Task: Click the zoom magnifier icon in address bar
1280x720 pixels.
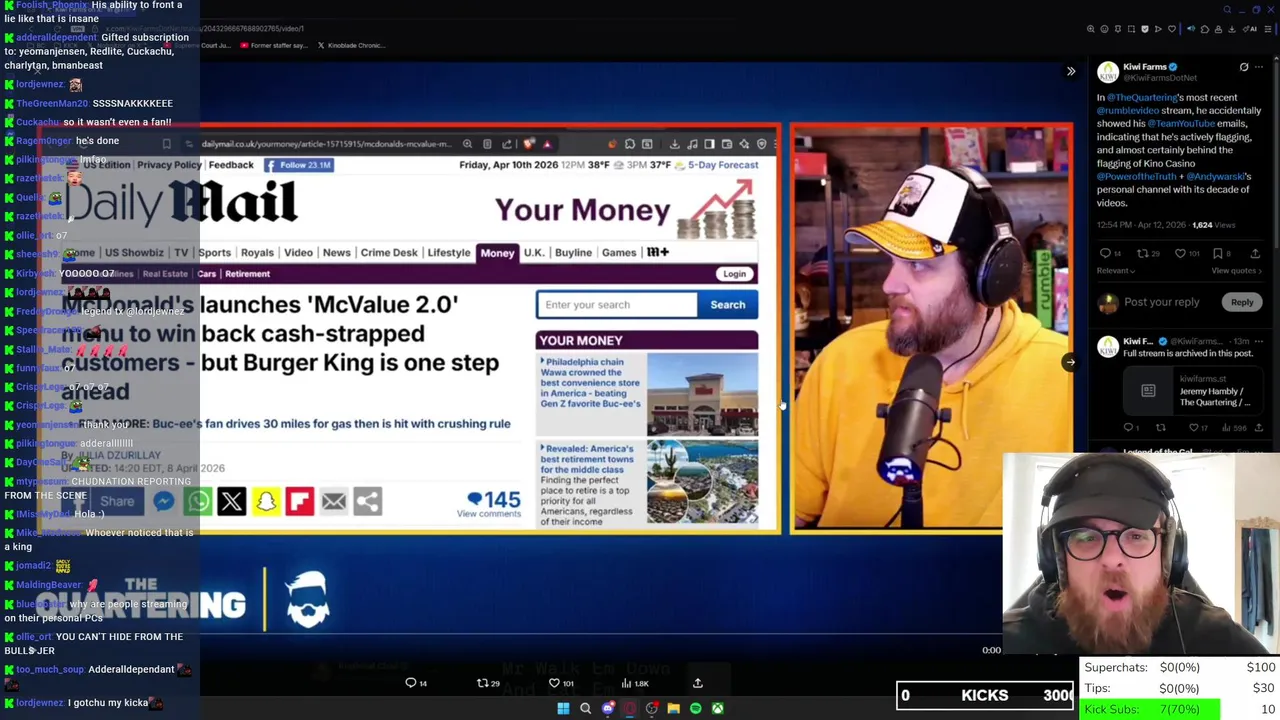Action: (467, 144)
